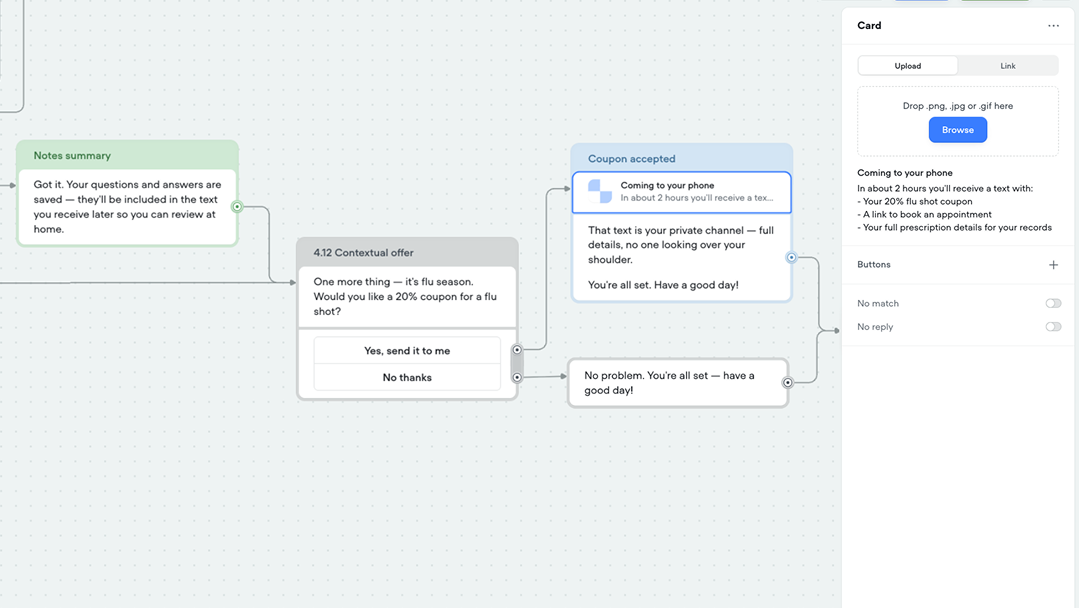Click the 'No thanks' connector port
Viewport: 1080px width, 608px height.
click(517, 377)
